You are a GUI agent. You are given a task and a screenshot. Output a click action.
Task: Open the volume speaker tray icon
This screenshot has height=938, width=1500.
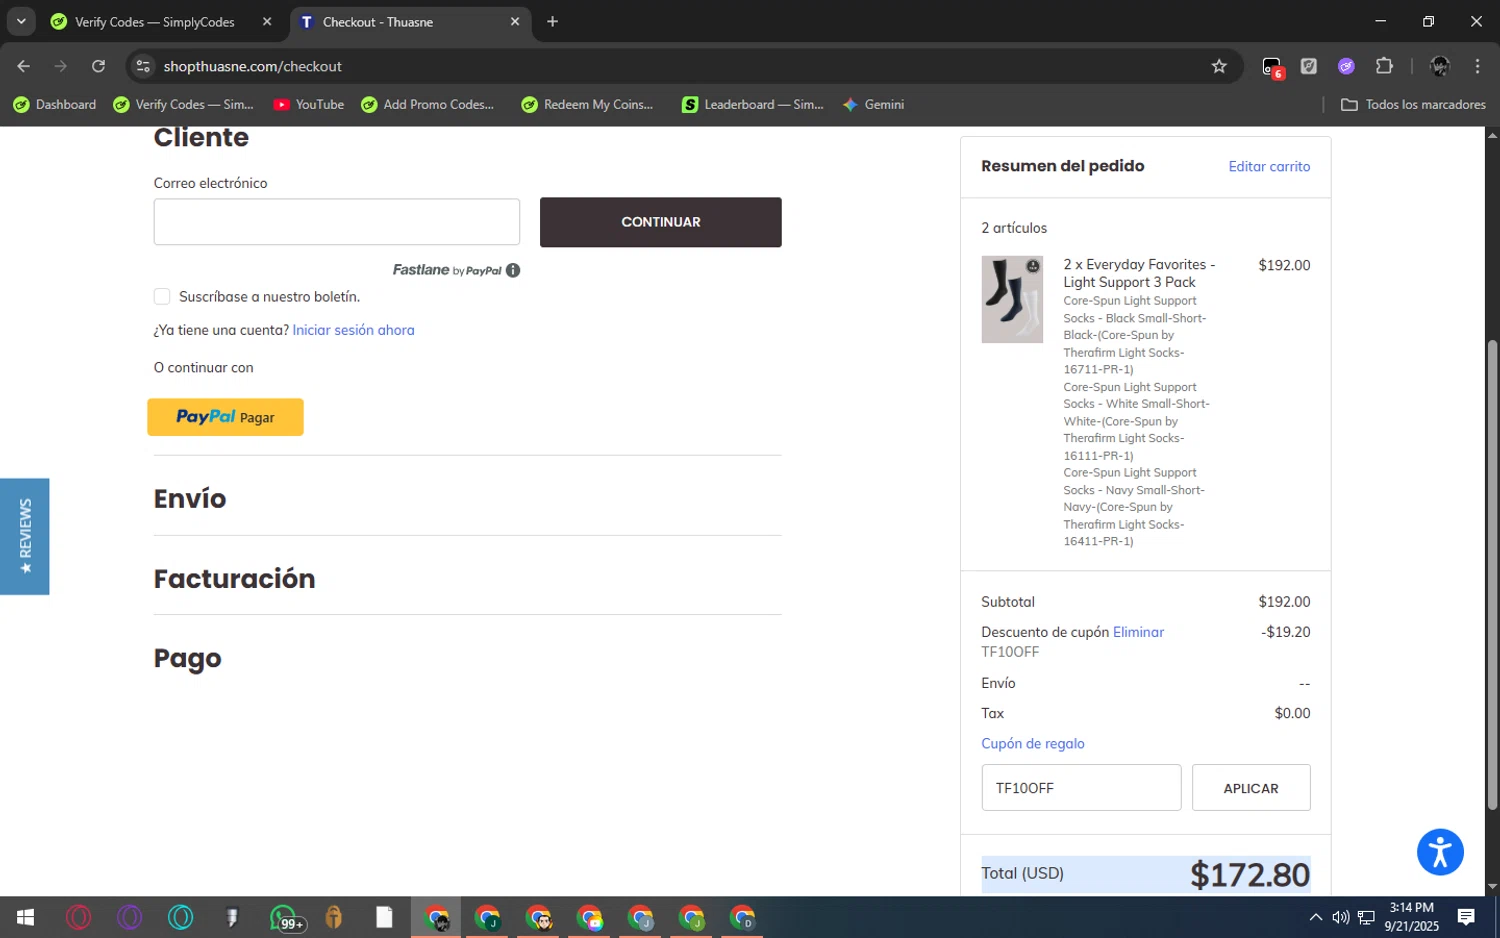[1340, 917]
